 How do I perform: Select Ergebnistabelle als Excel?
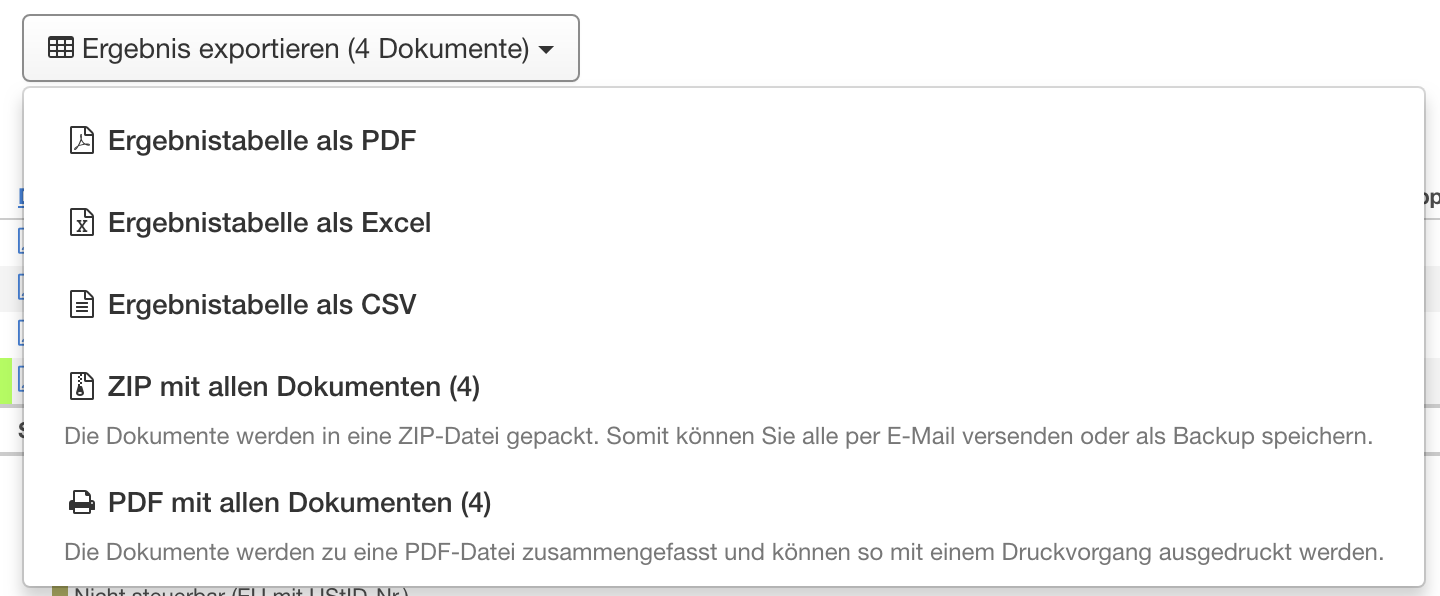269,222
